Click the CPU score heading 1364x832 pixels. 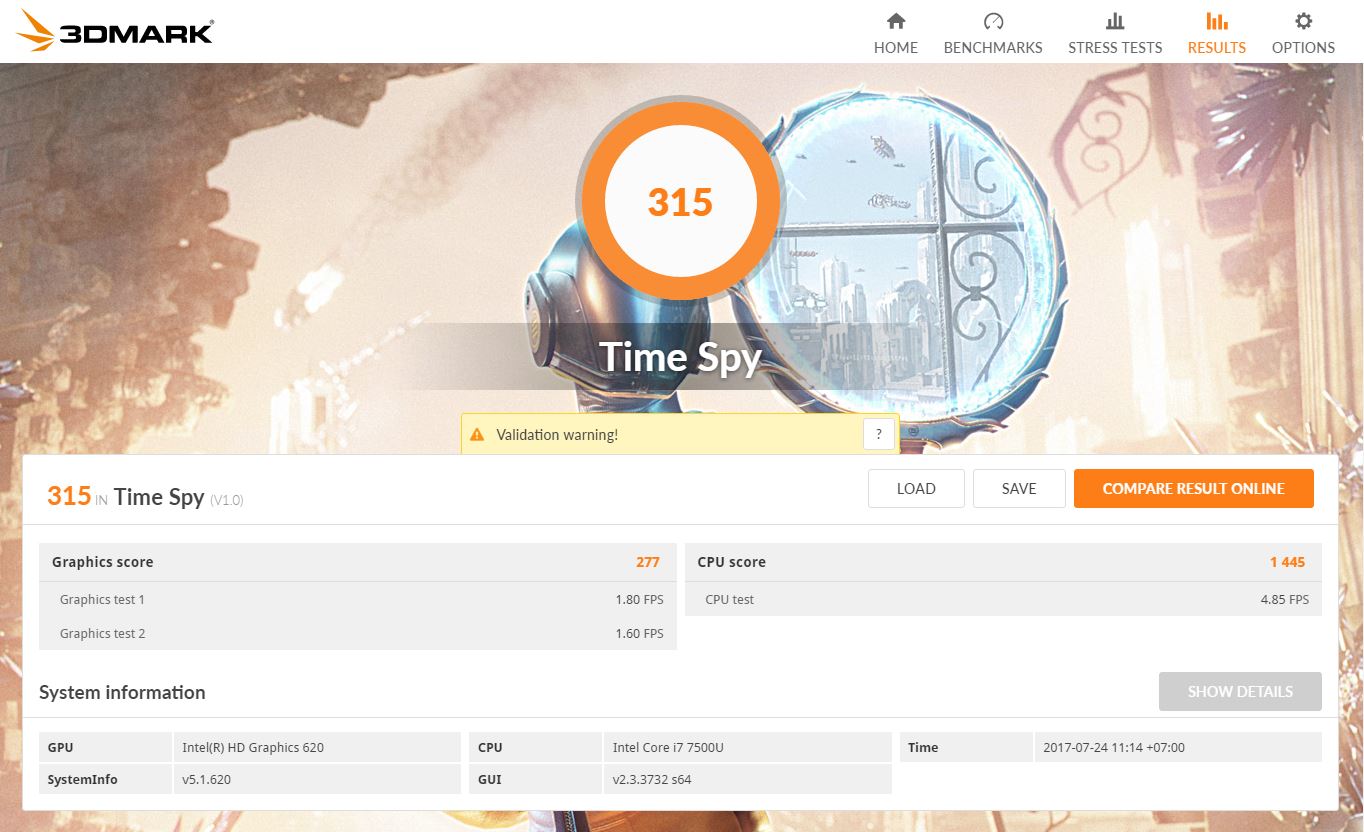pos(732,562)
